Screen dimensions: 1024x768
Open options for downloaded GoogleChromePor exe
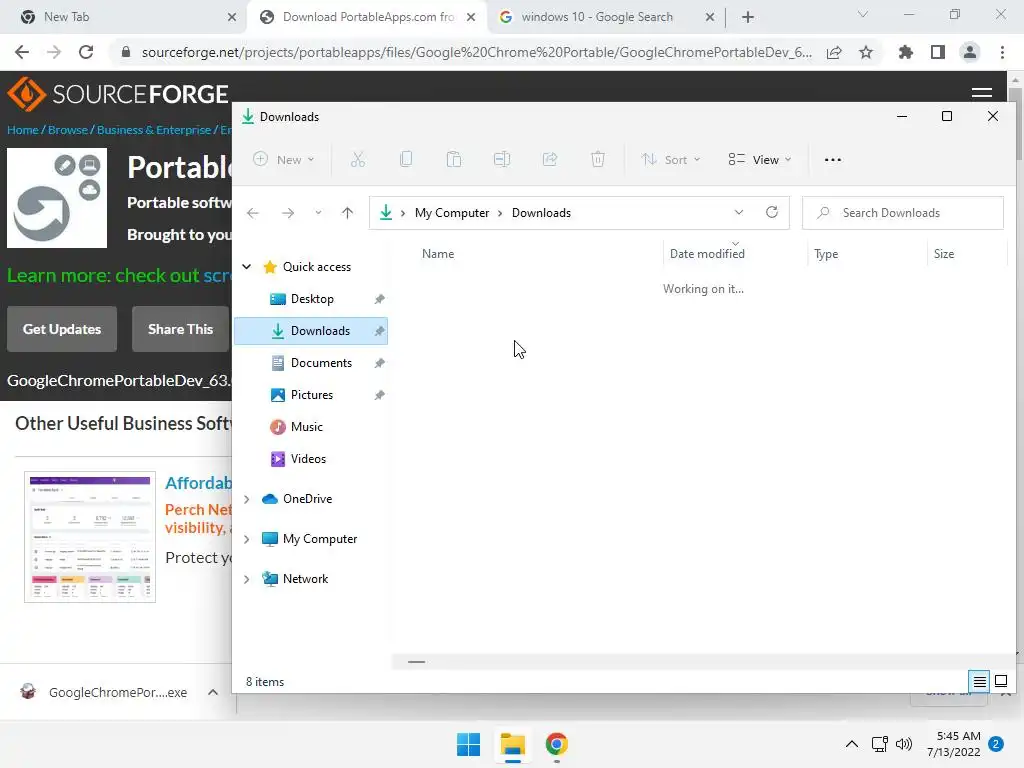click(213, 692)
